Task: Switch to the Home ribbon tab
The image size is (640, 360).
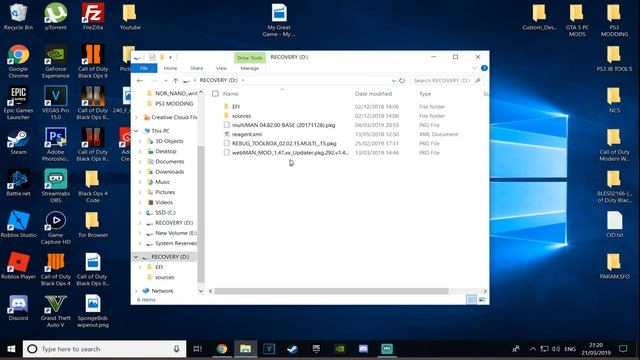Action: [170, 68]
